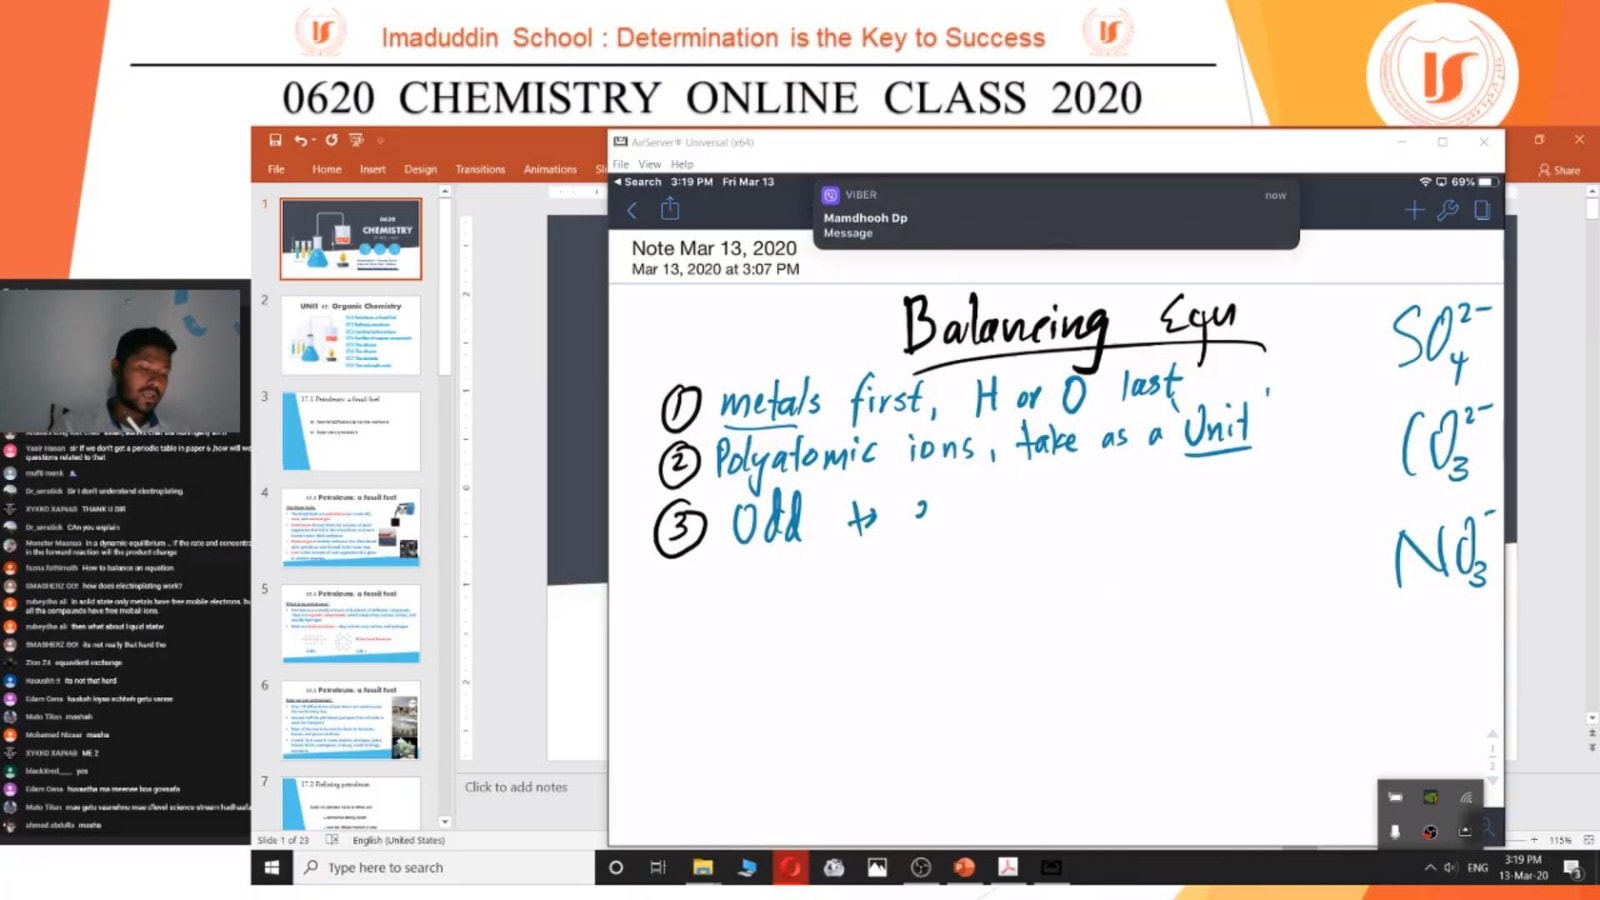Open AirServer Help menu
The width and height of the screenshot is (1600, 900).
tap(682, 164)
